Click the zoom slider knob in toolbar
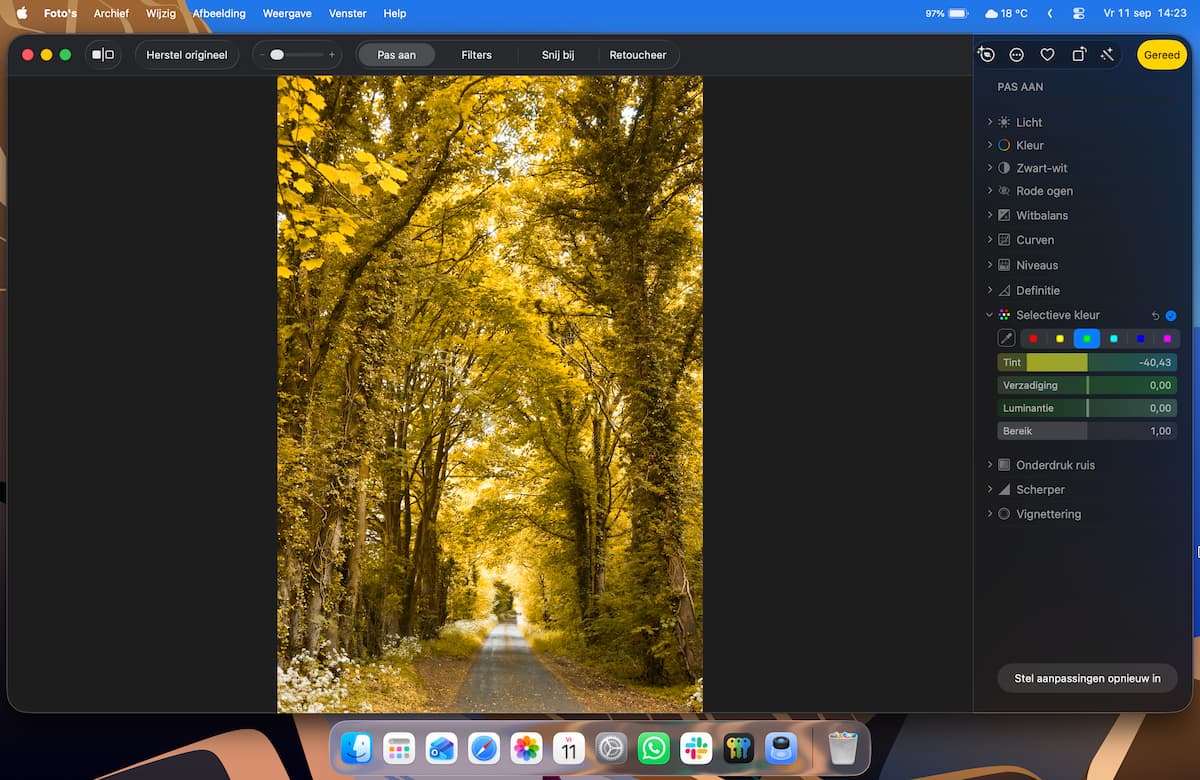1200x780 pixels. [277, 55]
